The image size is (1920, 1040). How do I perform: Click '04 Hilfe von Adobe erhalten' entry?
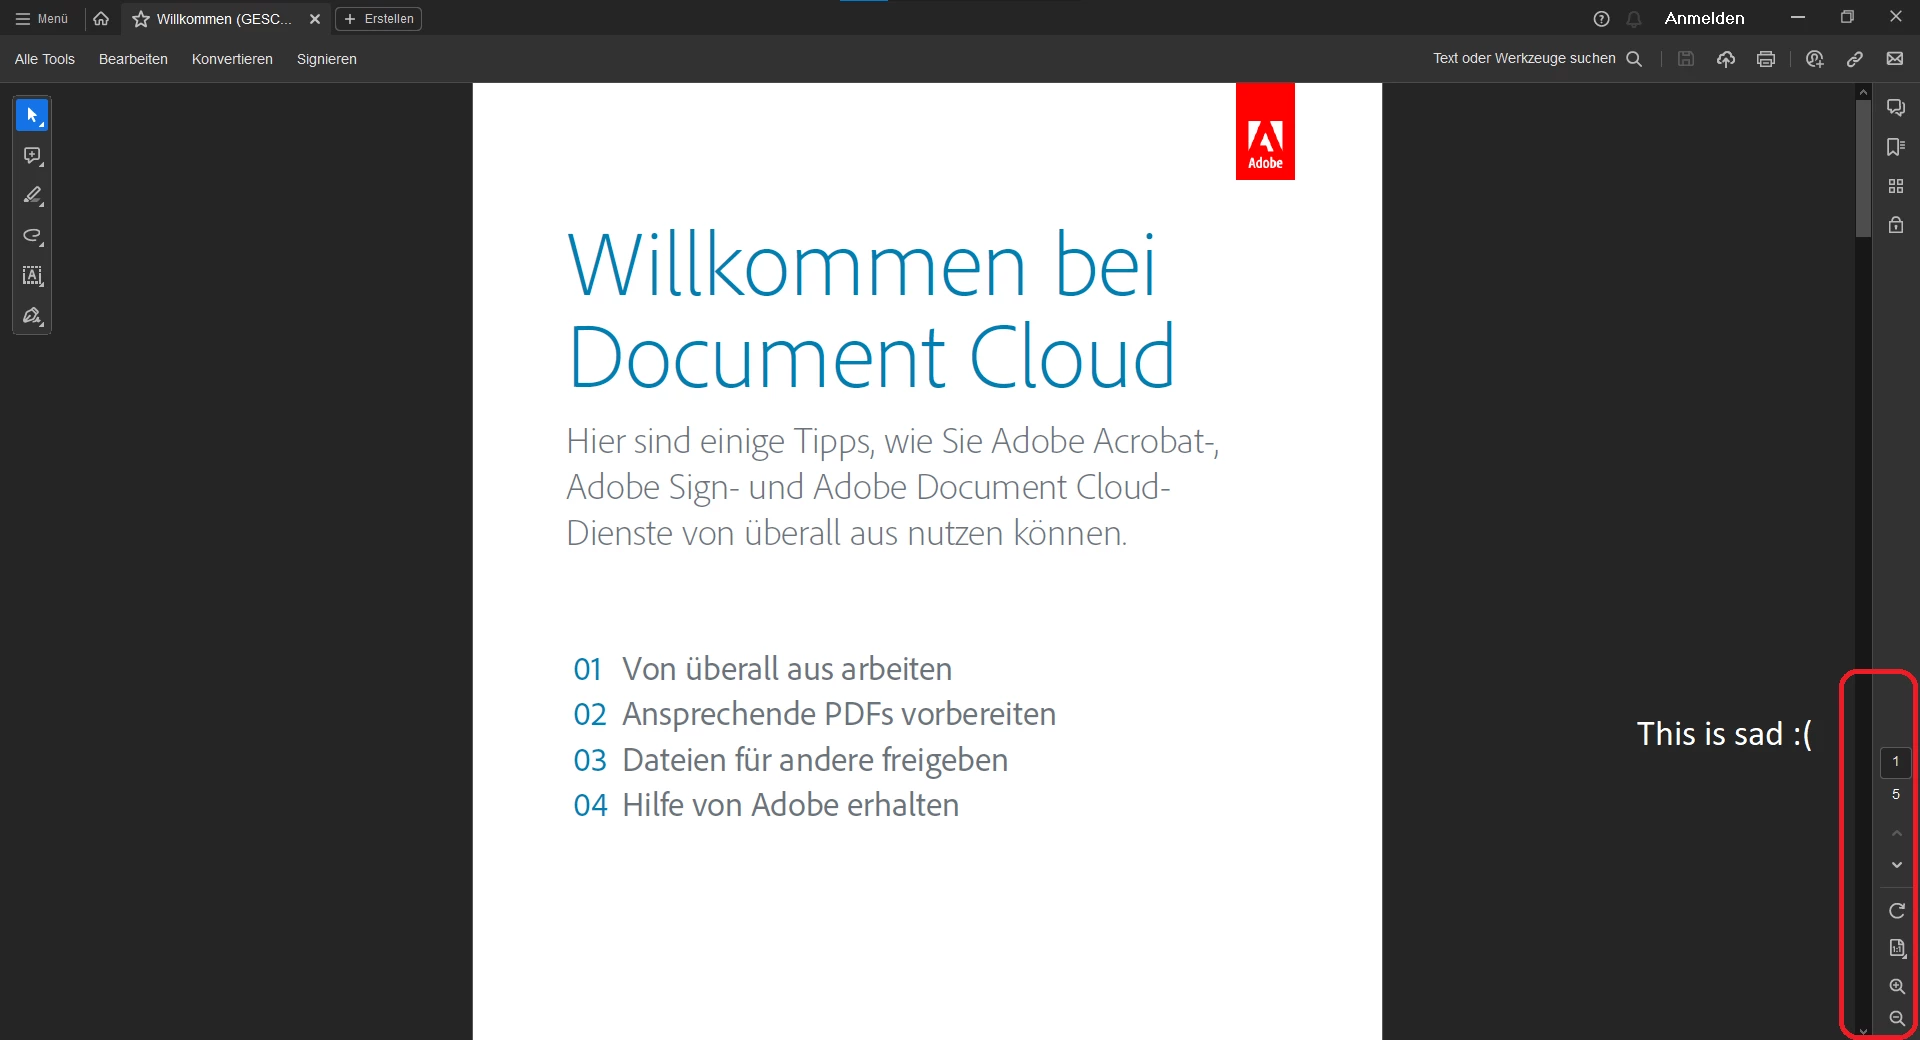click(x=766, y=805)
